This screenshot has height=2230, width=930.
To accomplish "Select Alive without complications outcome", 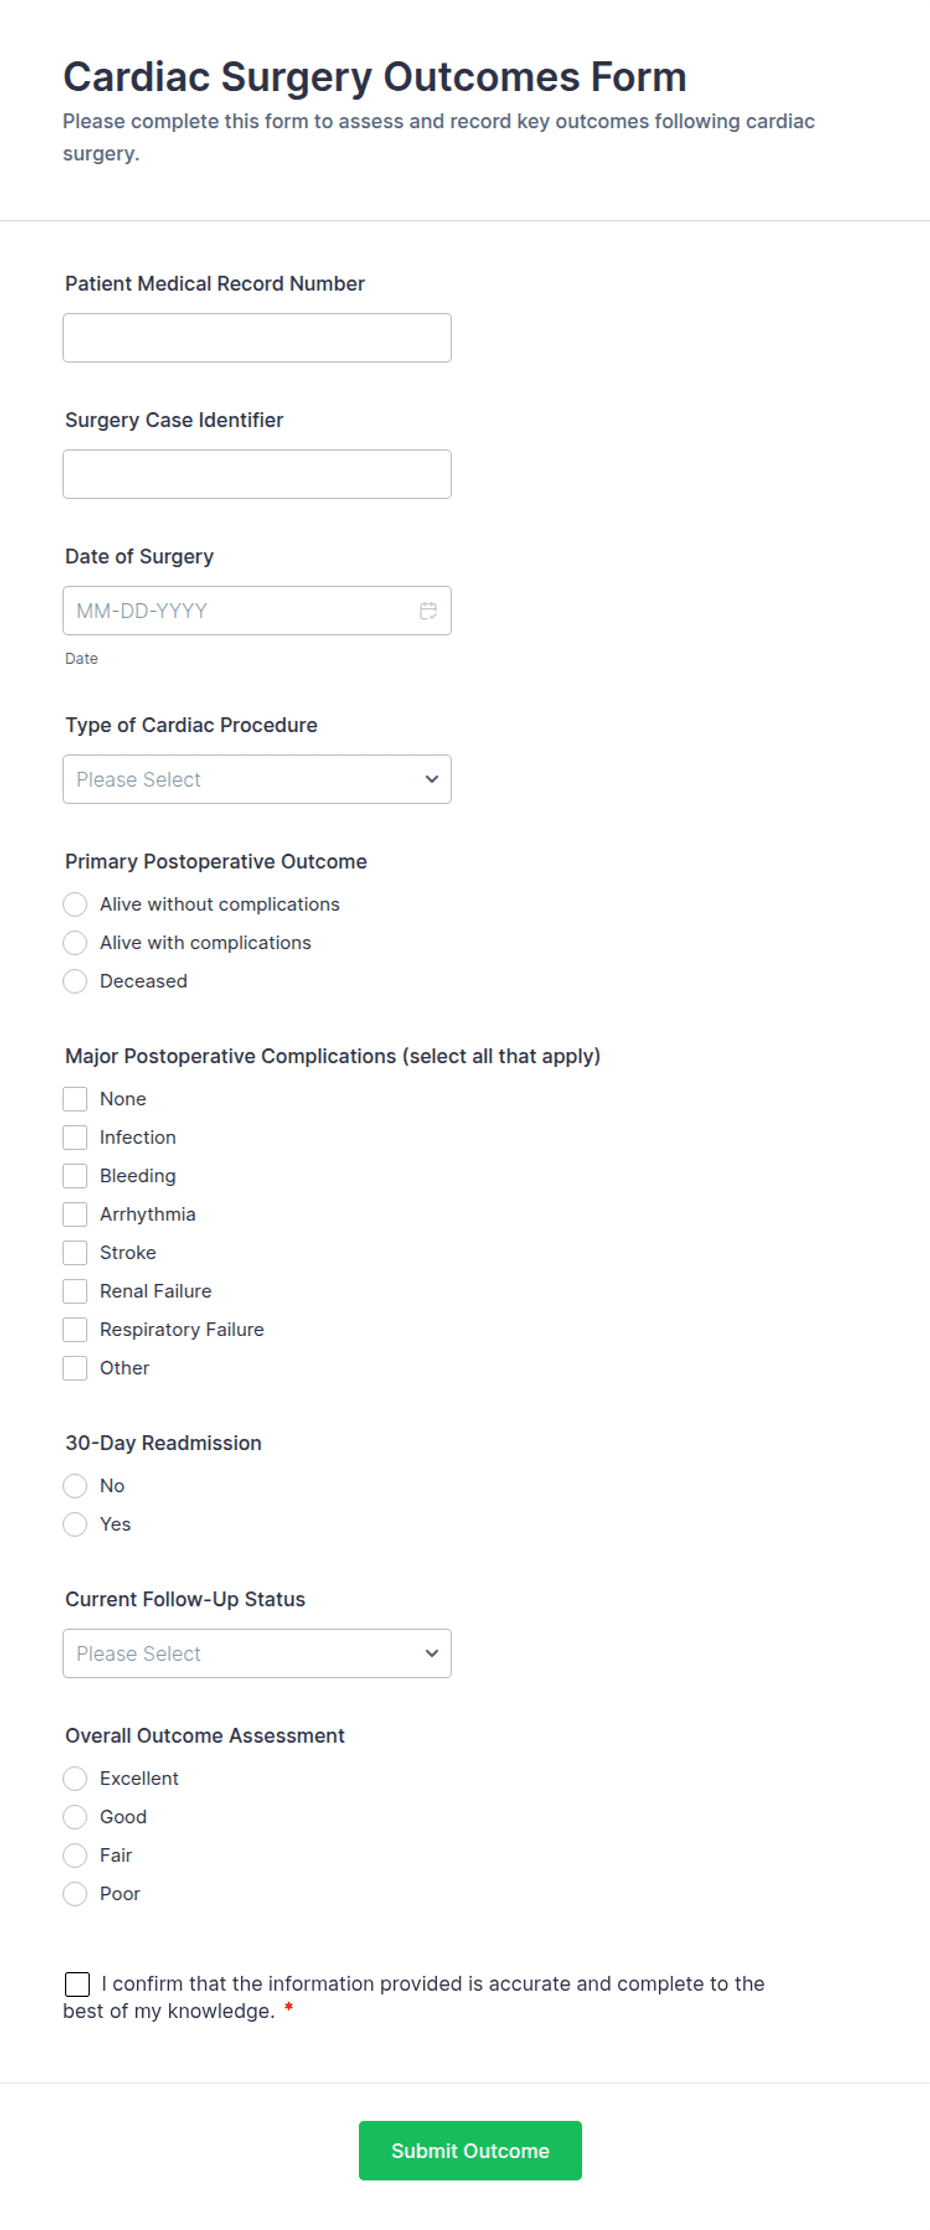I will click(74, 904).
